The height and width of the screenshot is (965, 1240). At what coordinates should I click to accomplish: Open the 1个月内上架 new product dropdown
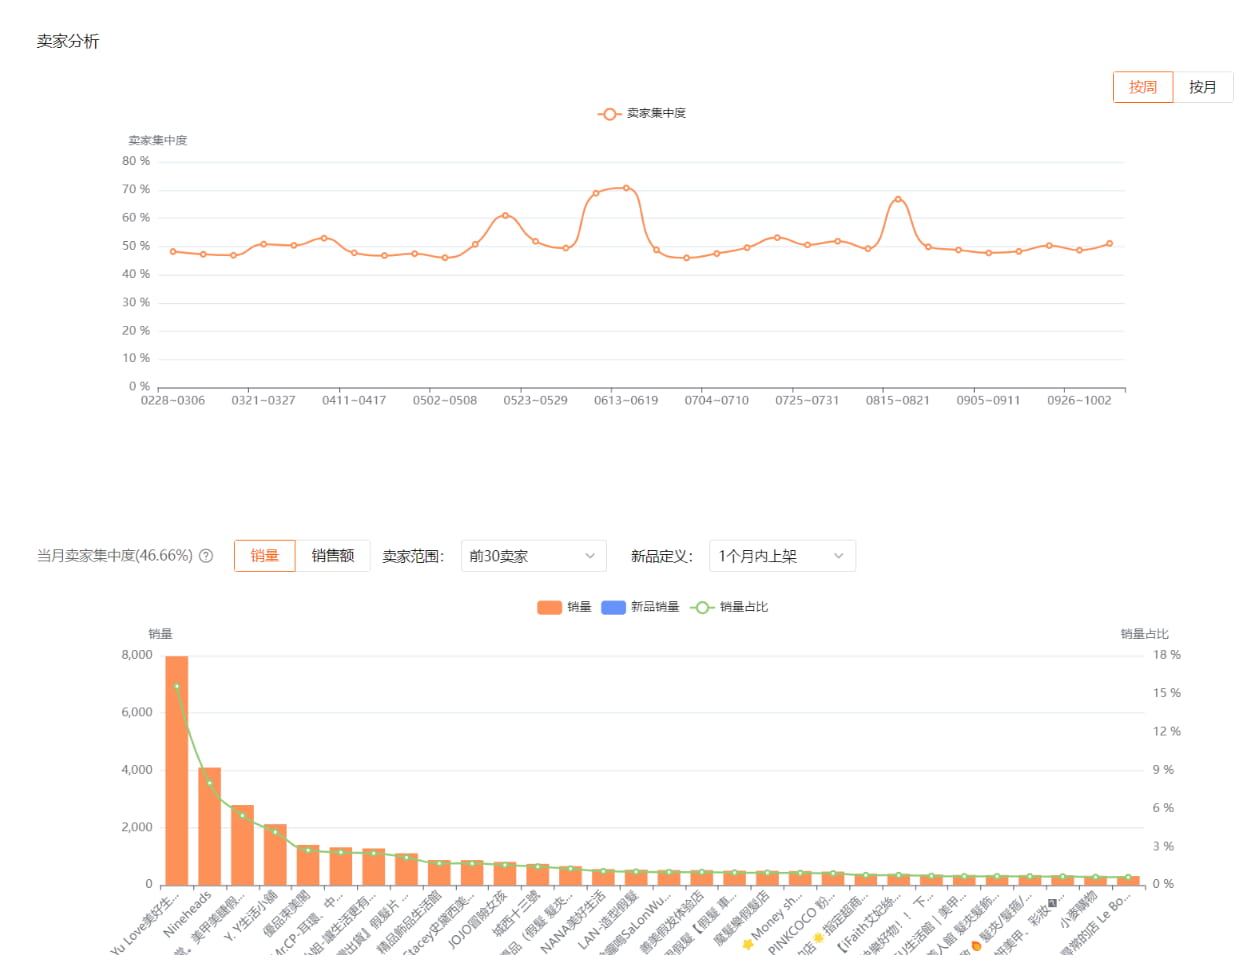click(781, 556)
